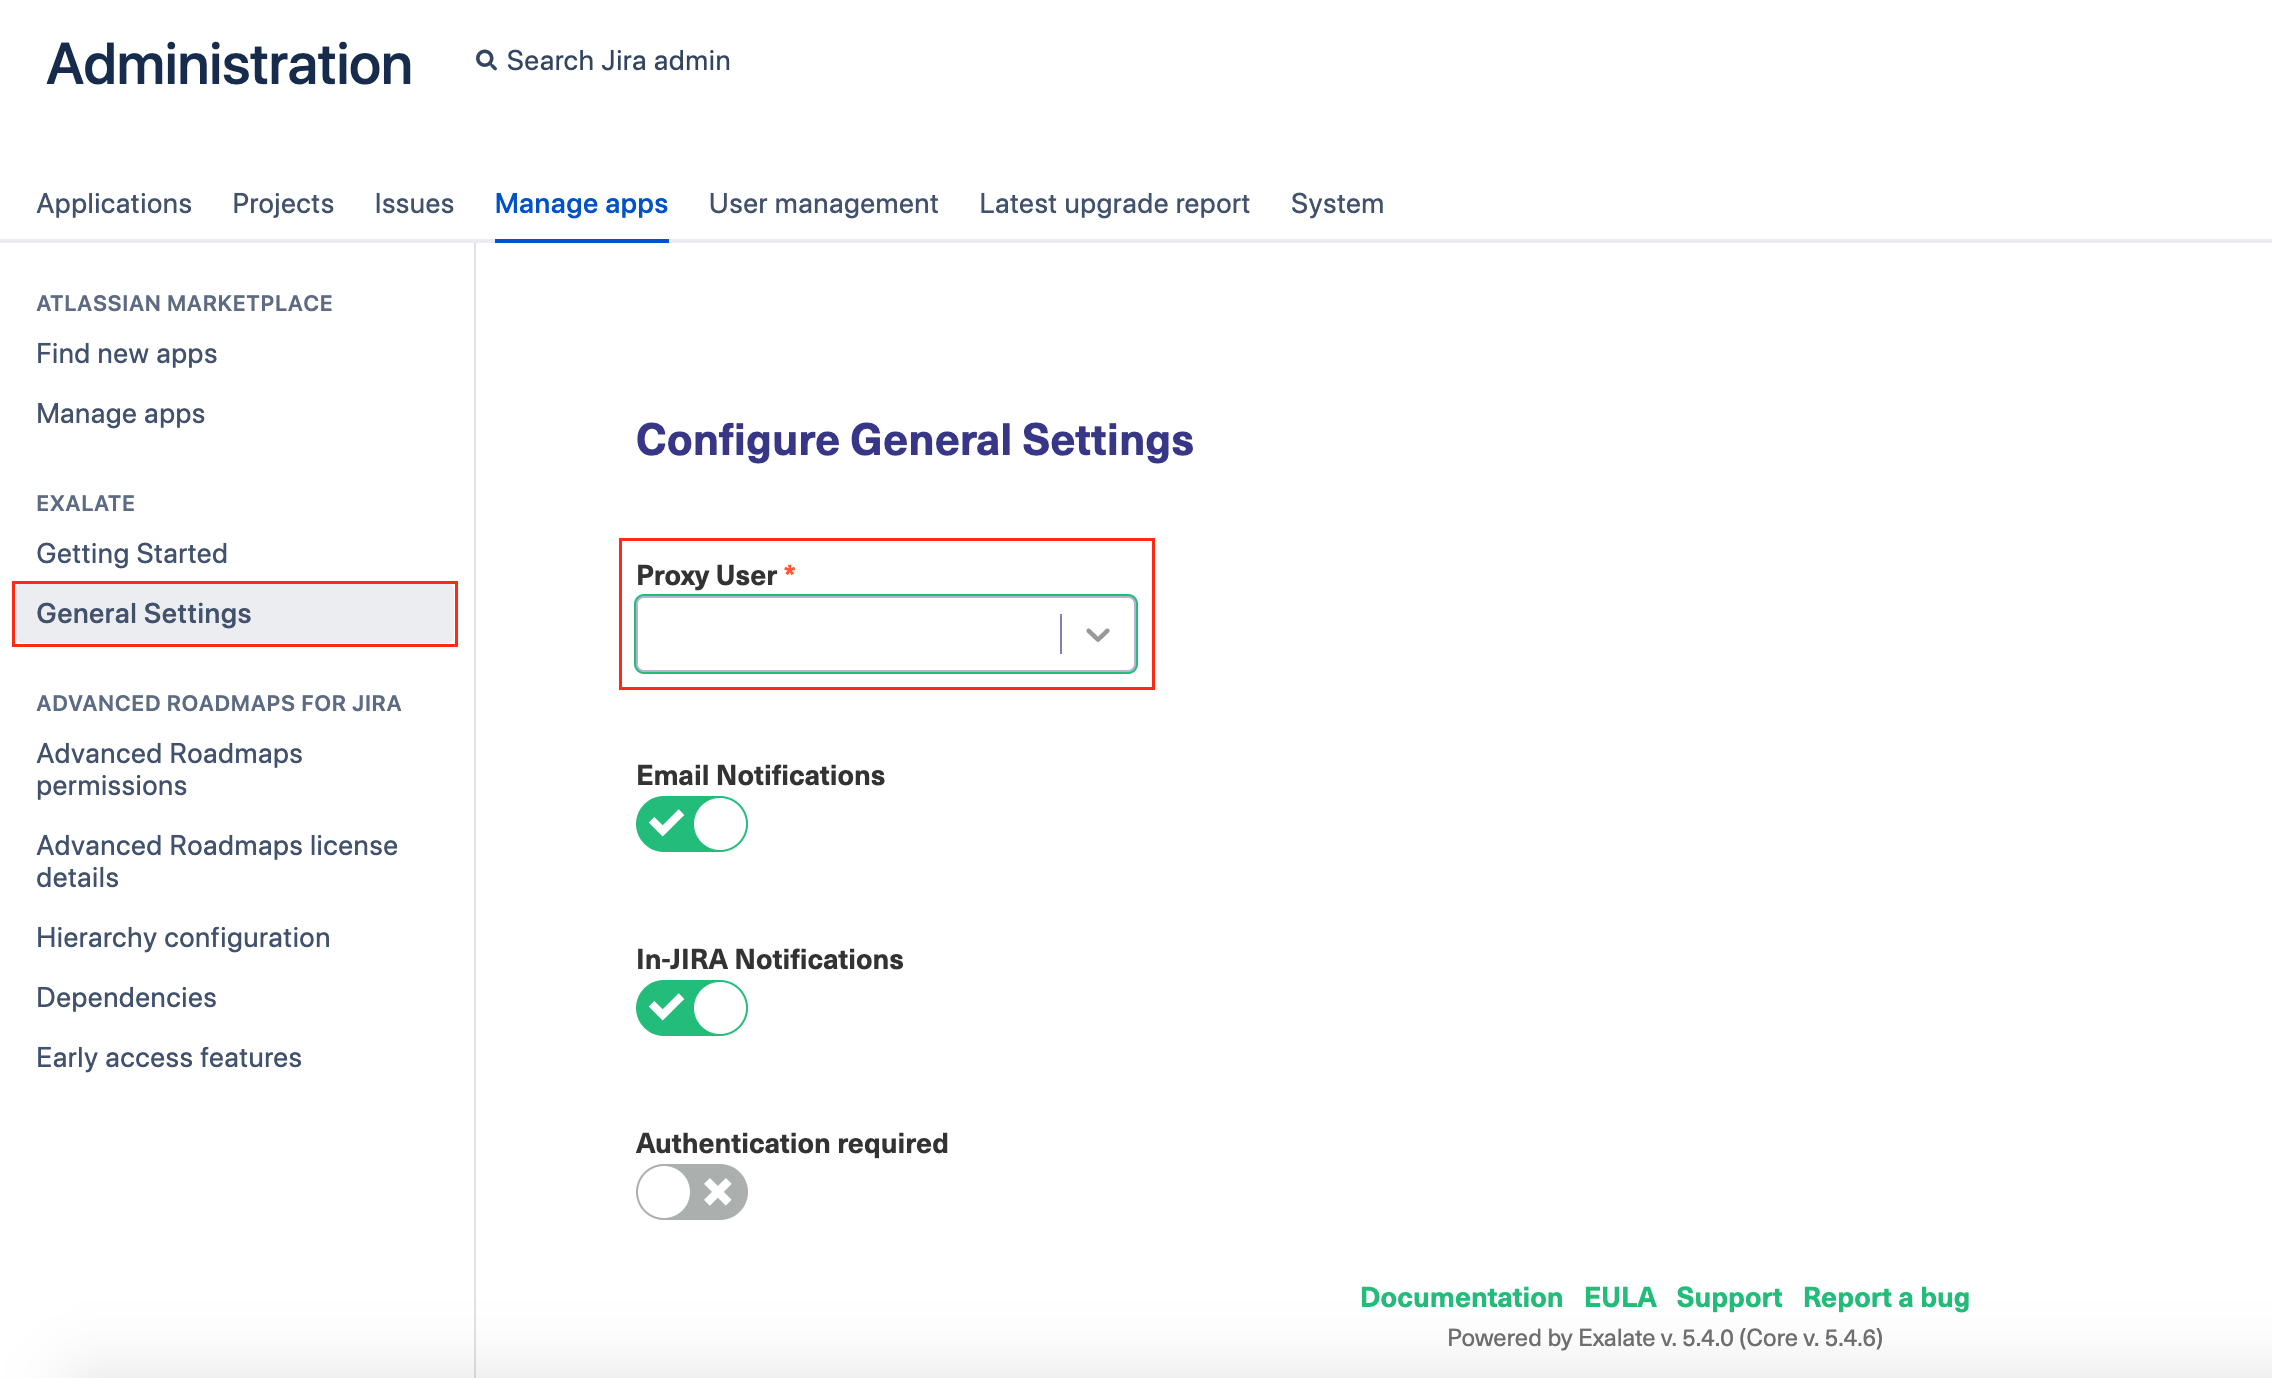This screenshot has height=1378, width=2272.
Task: Go to the Issues tab
Action: click(x=414, y=204)
